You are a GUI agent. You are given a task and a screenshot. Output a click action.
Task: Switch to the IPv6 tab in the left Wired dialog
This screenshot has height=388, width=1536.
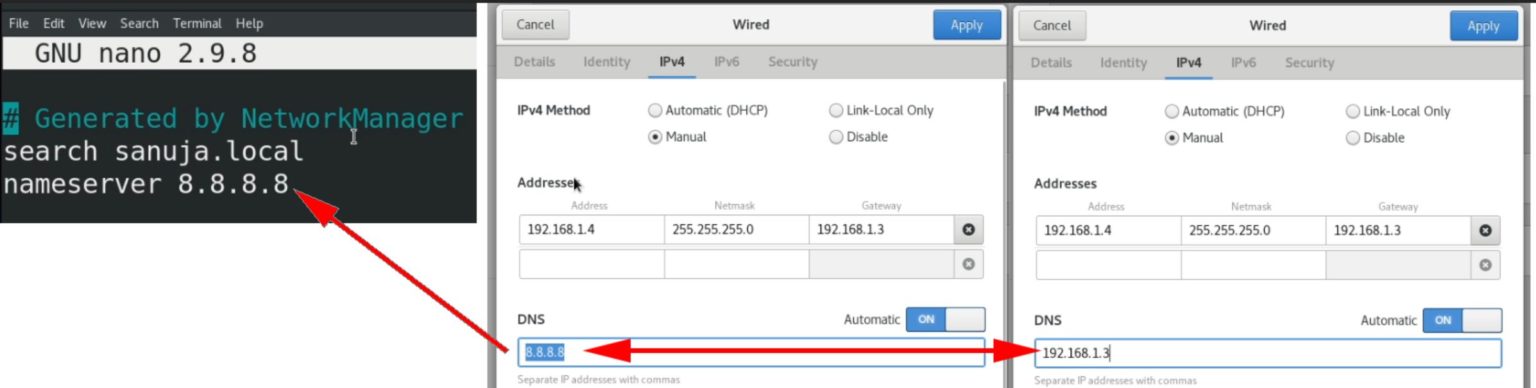click(727, 62)
